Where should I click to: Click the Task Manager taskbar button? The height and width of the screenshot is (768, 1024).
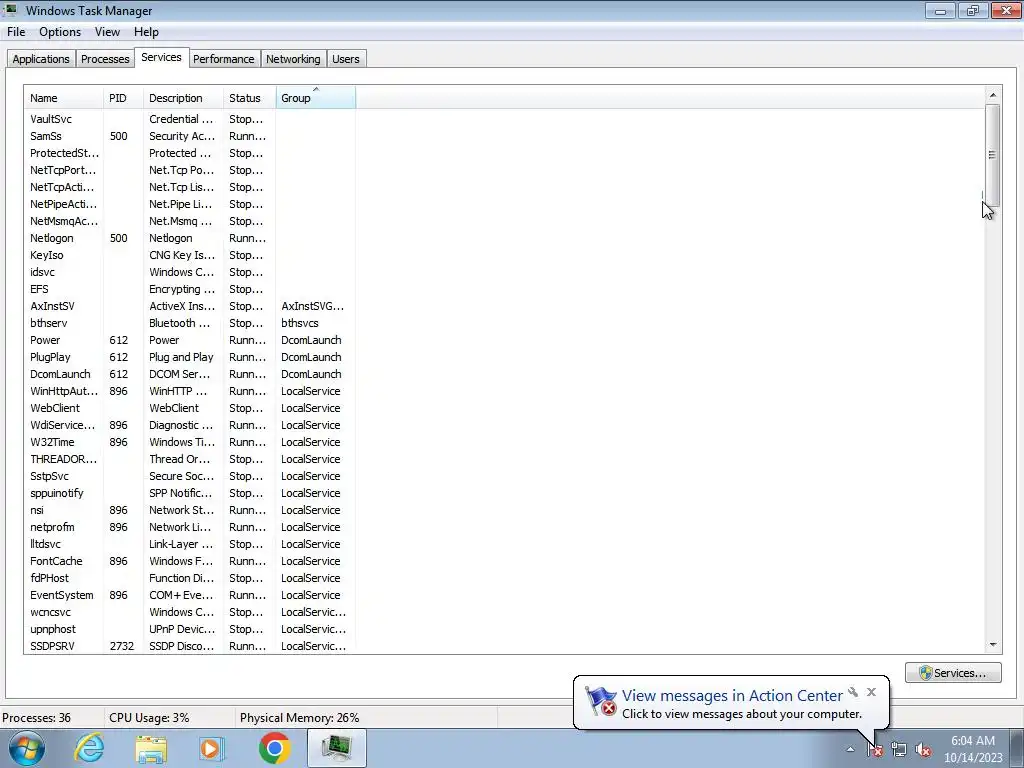tap(336, 748)
